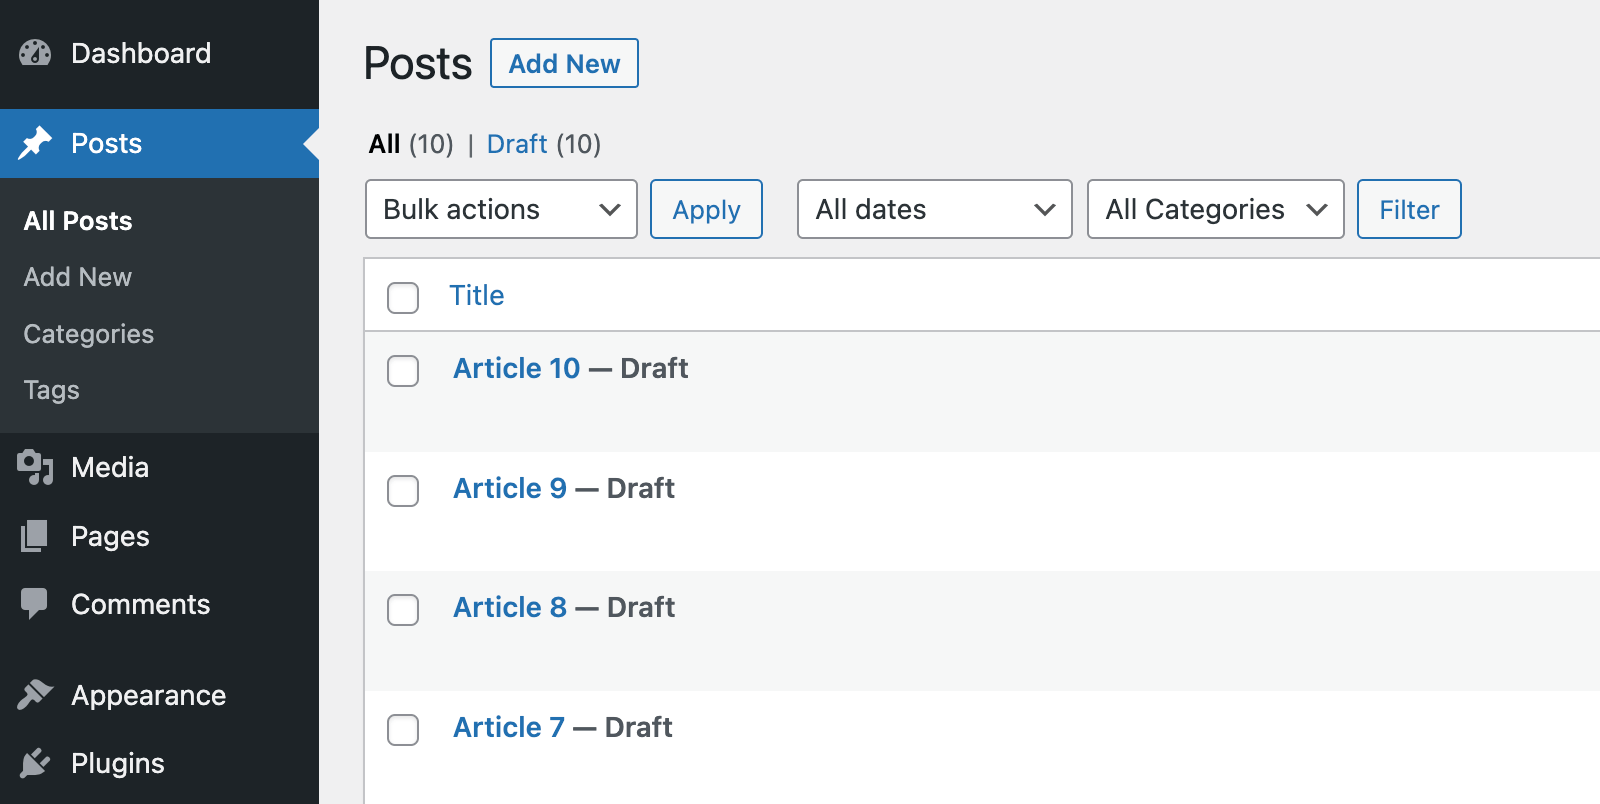Expand the All dates filter dropdown
1600x804 pixels.
[934, 209]
